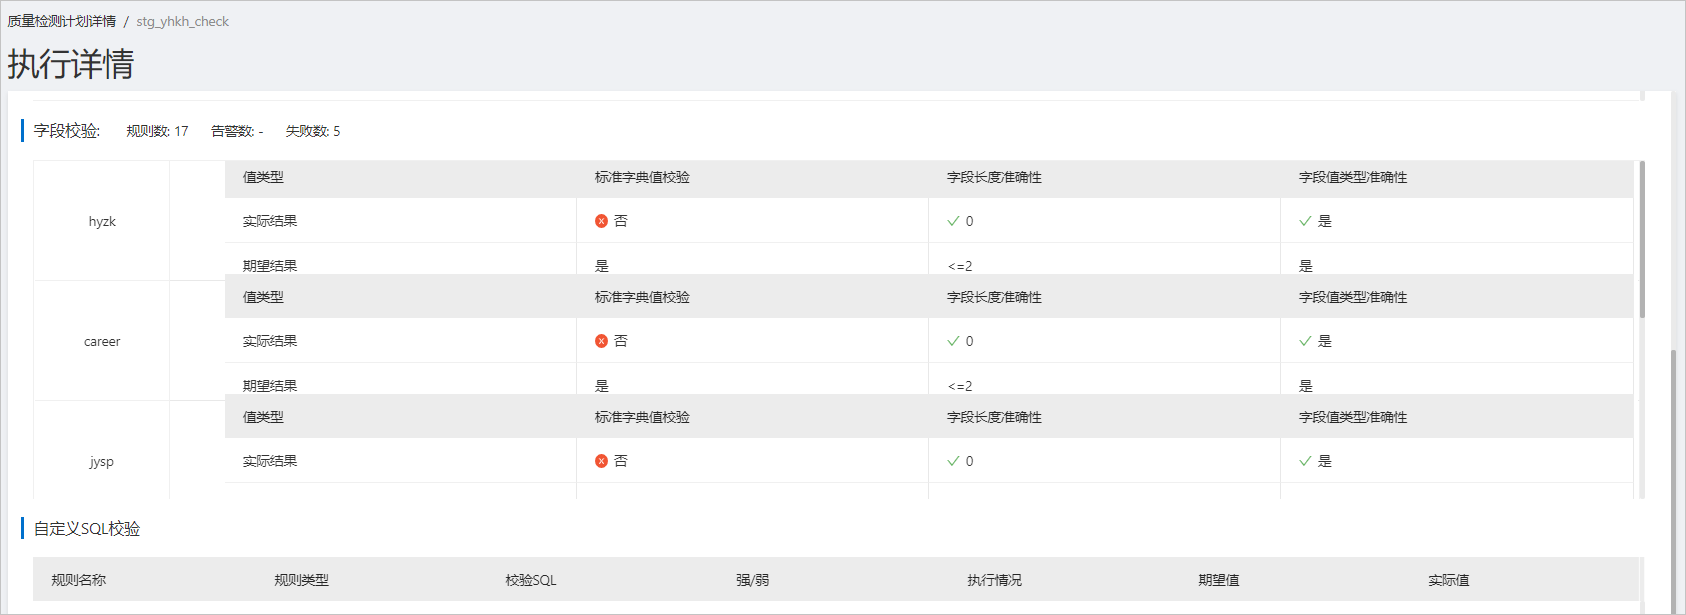This screenshot has height=615, width=1686.
Task: Click the 强/弱 column header
Action: (x=753, y=580)
